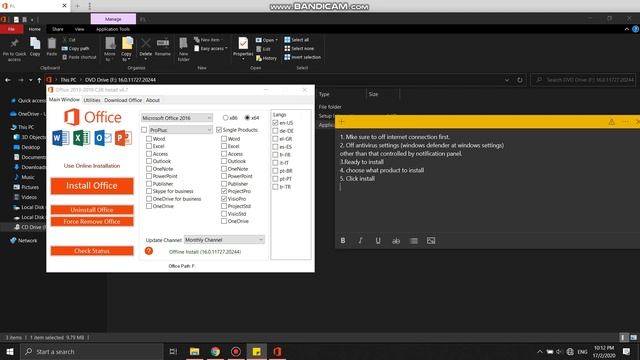Create new sticky note with plus icon
The width and height of the screenshot is (640, 360).
[x=342, y=122]
